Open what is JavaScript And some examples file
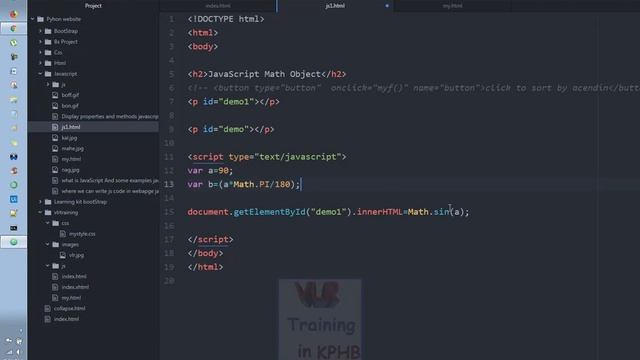Viewport: 640px width, 360px height. (110, 180)
